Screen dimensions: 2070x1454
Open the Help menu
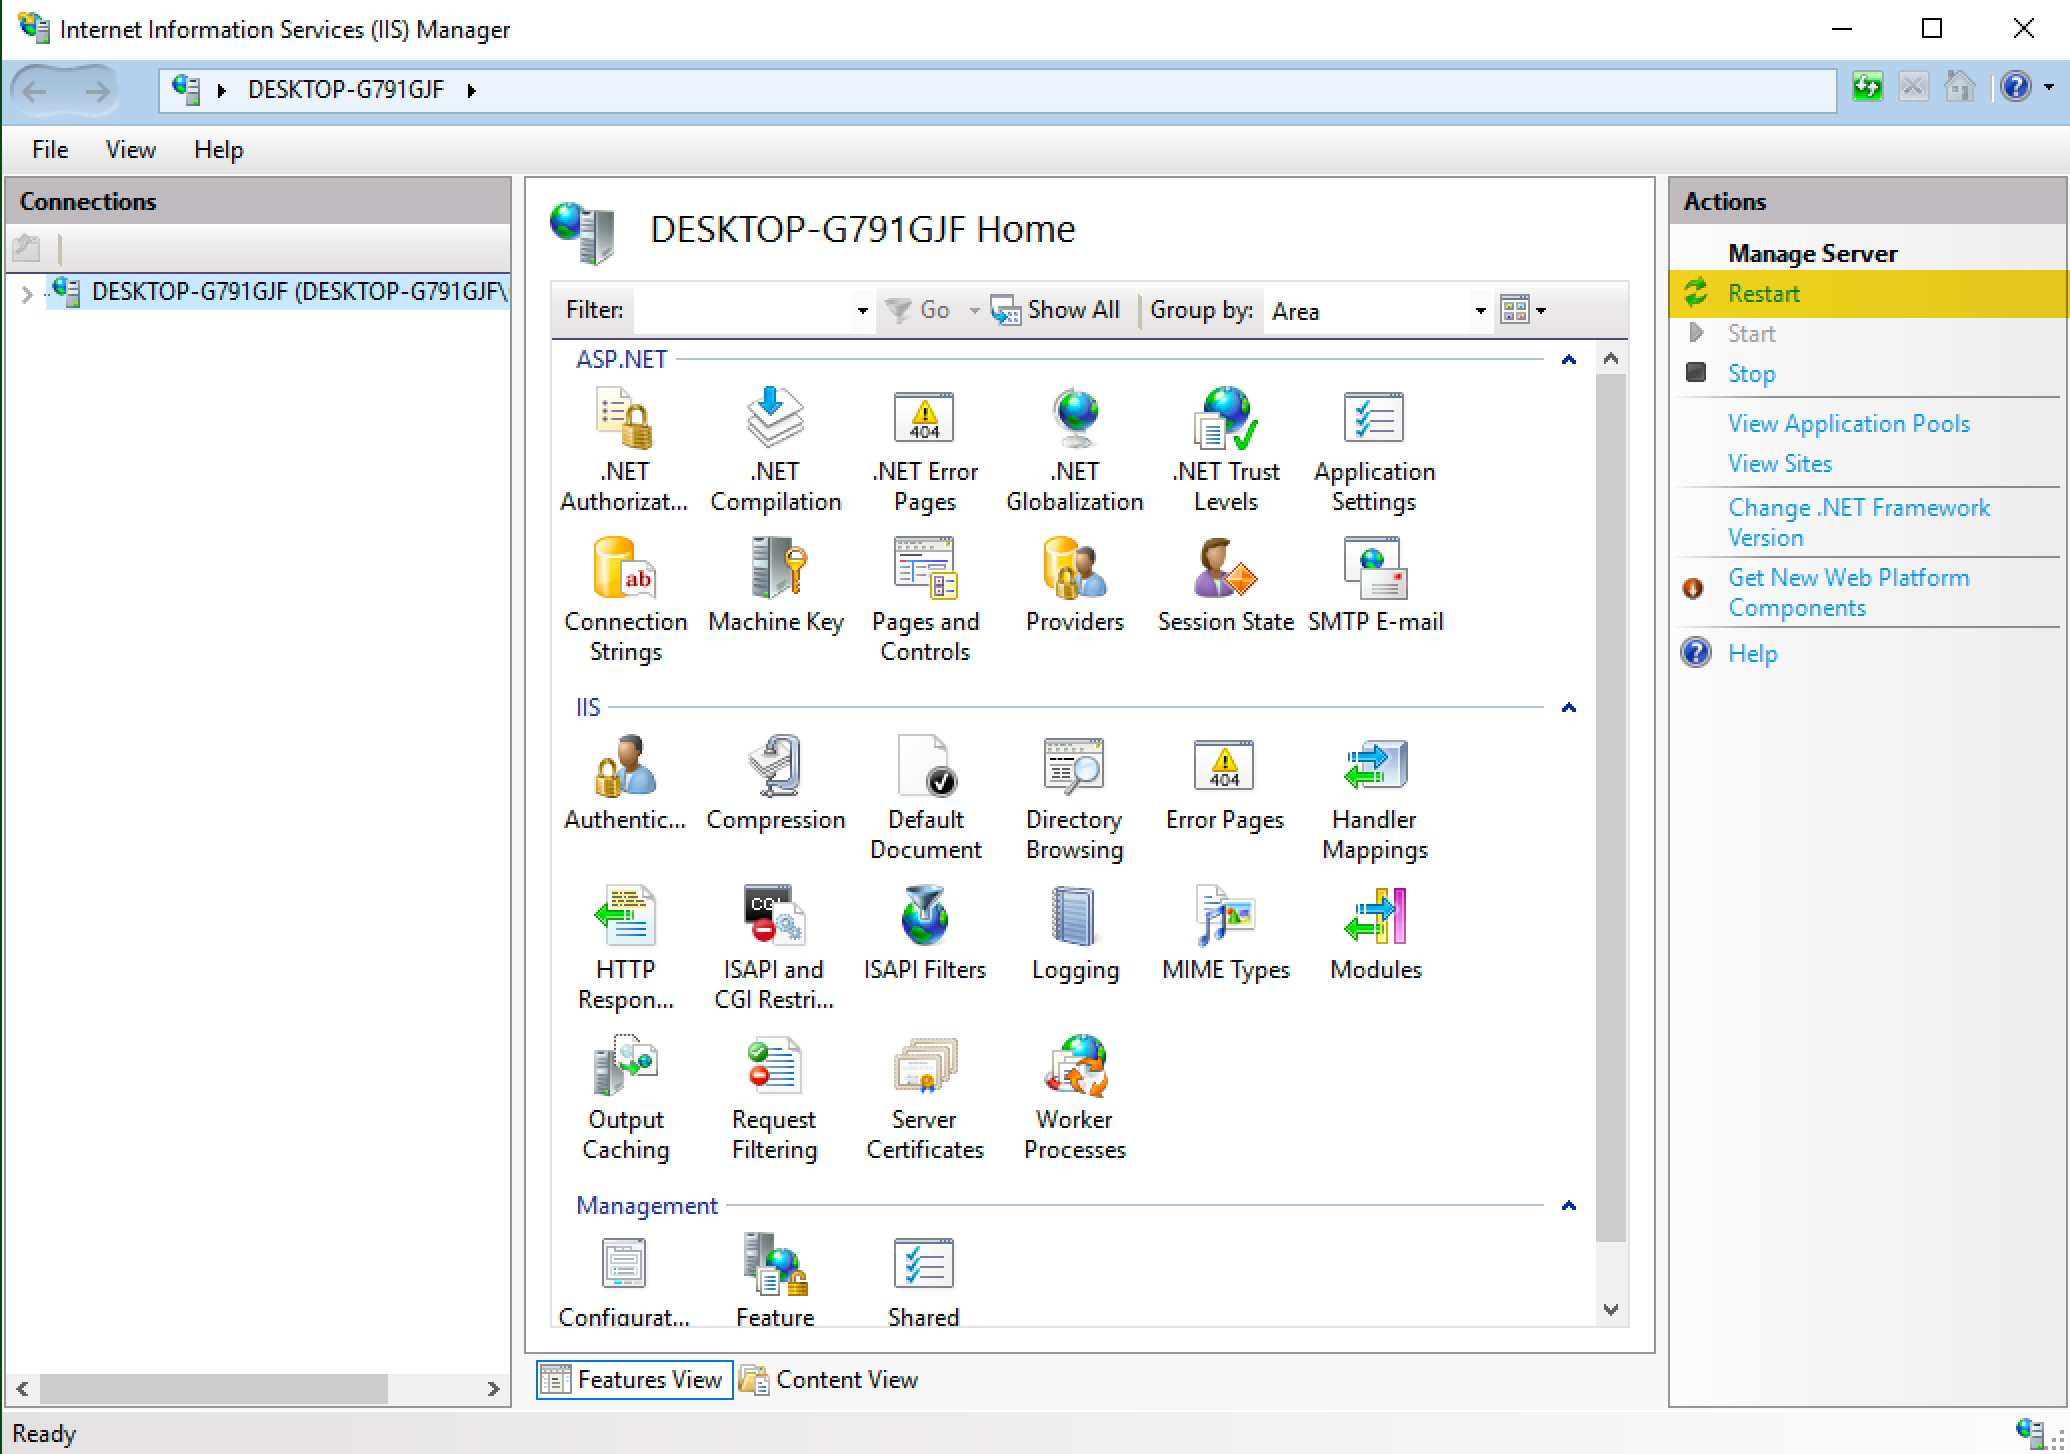click(219, 150)
